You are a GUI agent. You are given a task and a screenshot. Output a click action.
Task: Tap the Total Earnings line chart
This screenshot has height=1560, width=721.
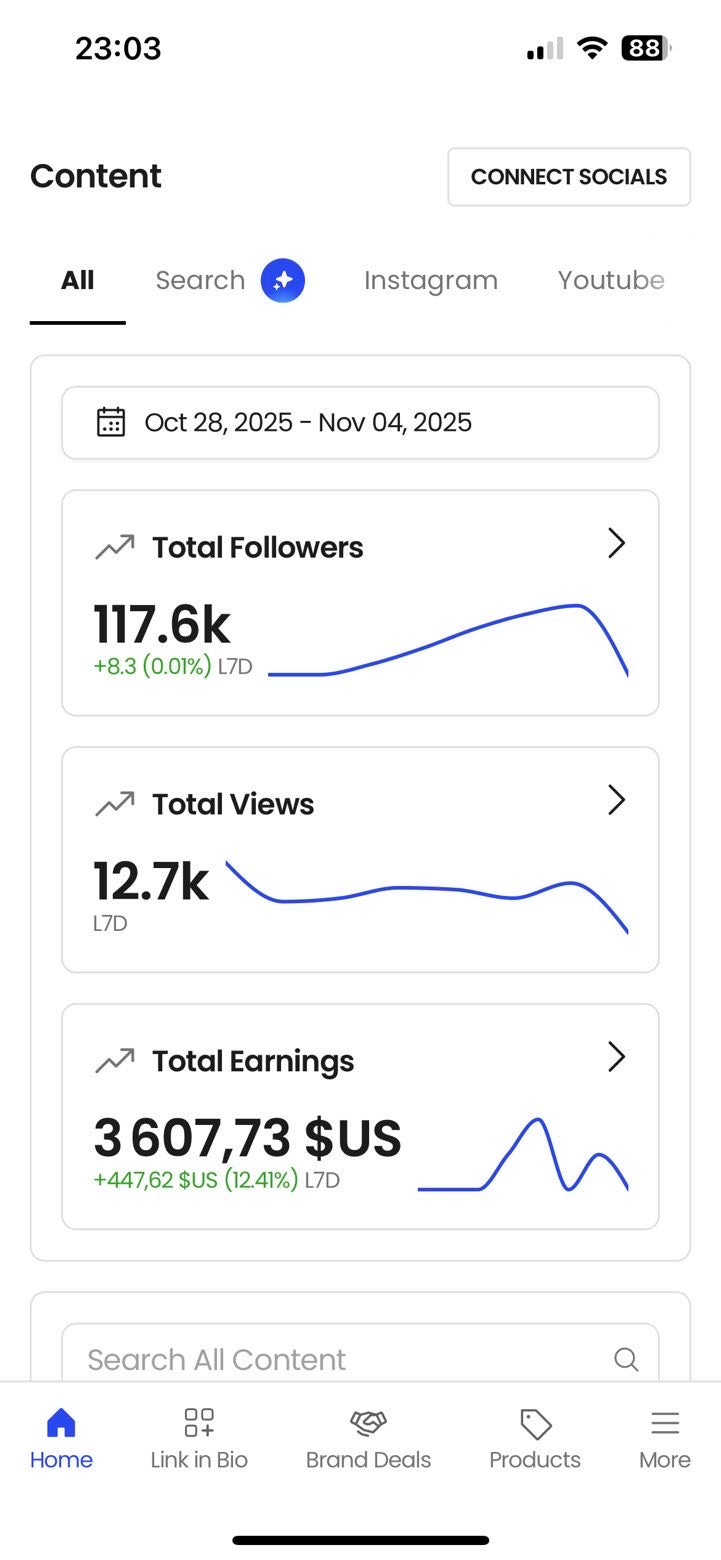[x=522, y=1155]
